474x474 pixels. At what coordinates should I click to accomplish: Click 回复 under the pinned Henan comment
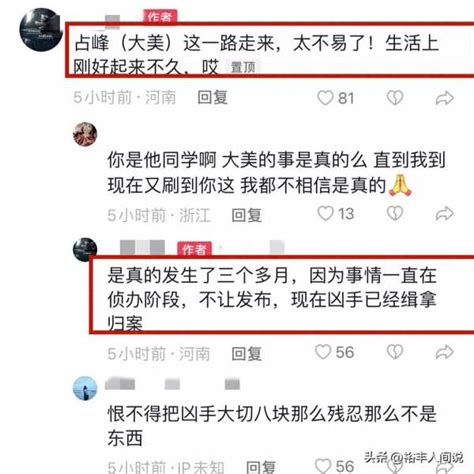coord(212,98)
